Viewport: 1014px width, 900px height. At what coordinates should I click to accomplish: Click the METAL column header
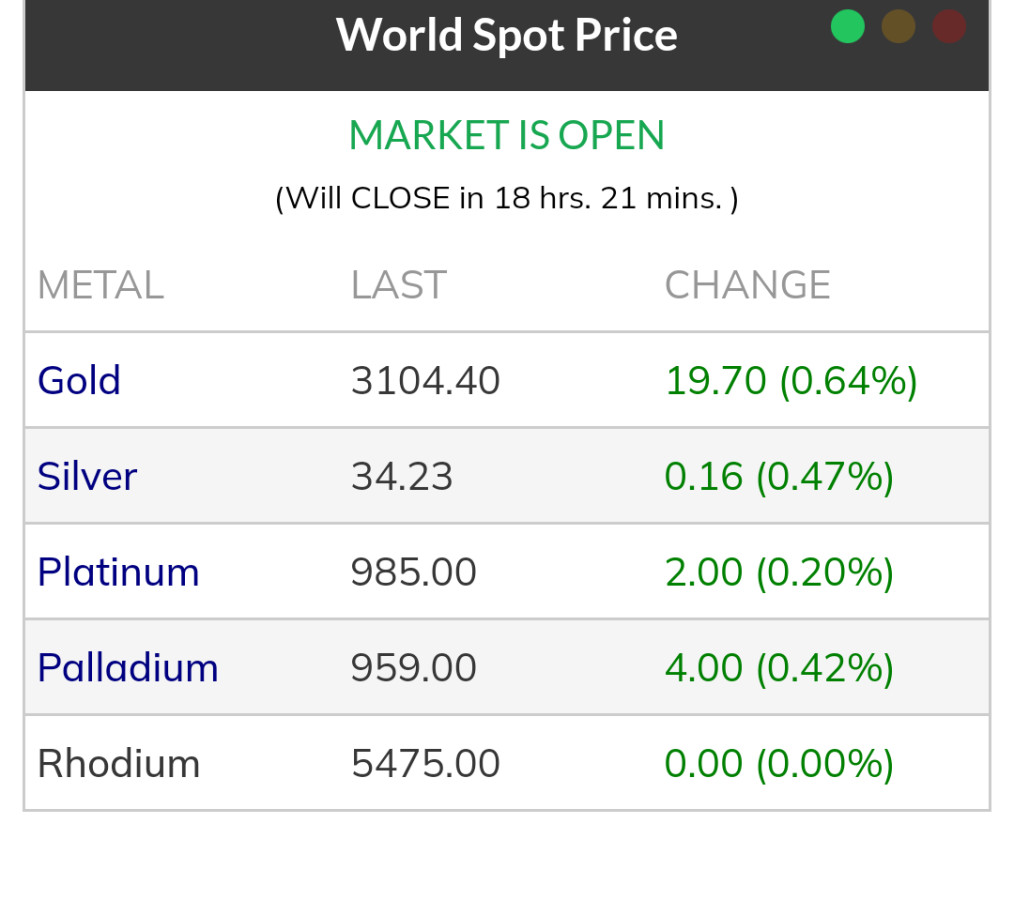100,286
